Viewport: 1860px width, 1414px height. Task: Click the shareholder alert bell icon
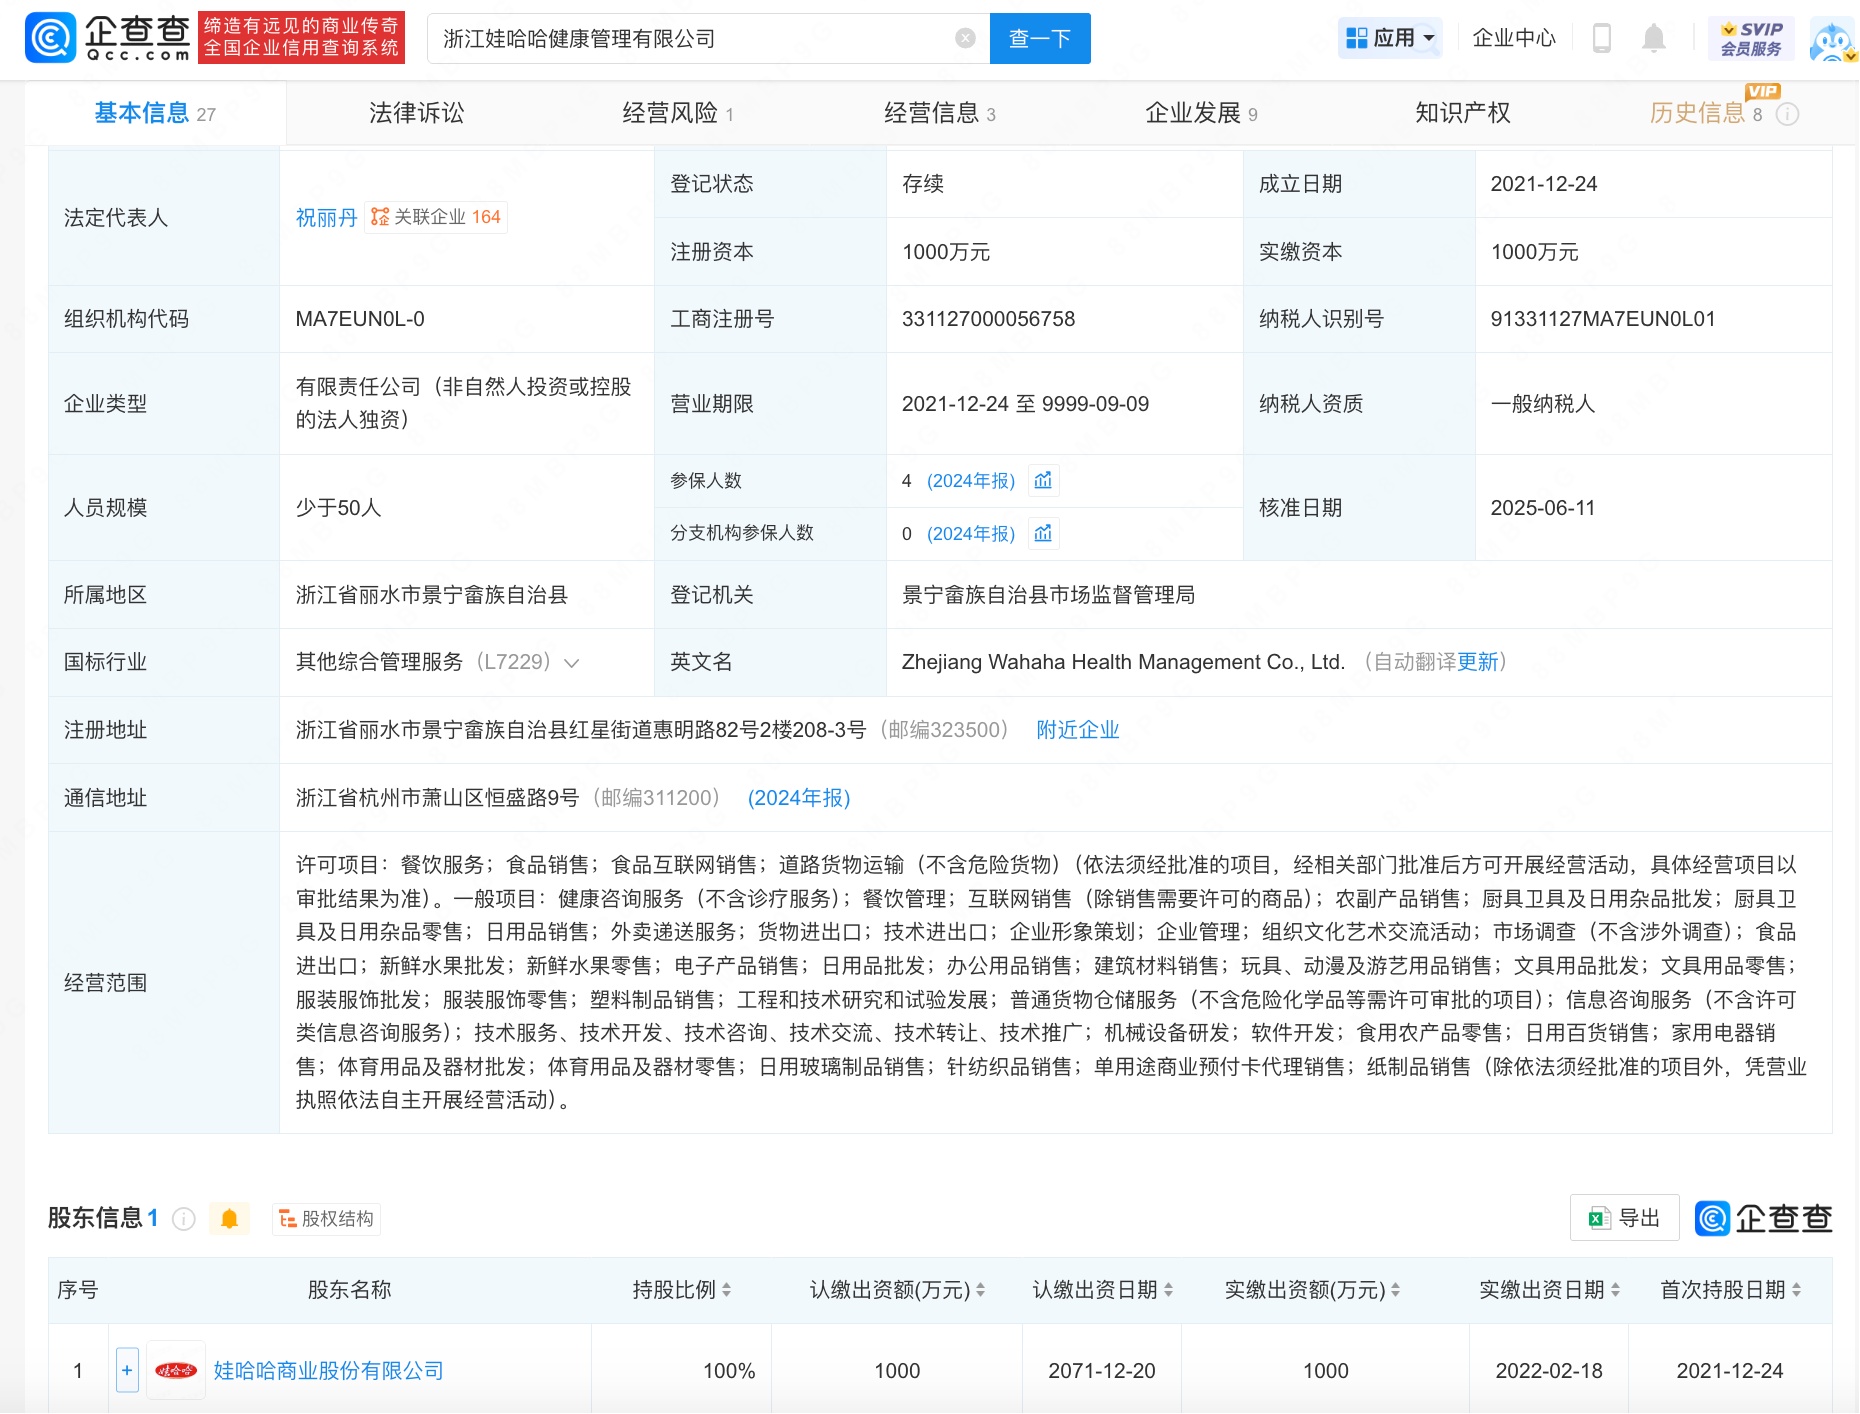coord(229,1218)
